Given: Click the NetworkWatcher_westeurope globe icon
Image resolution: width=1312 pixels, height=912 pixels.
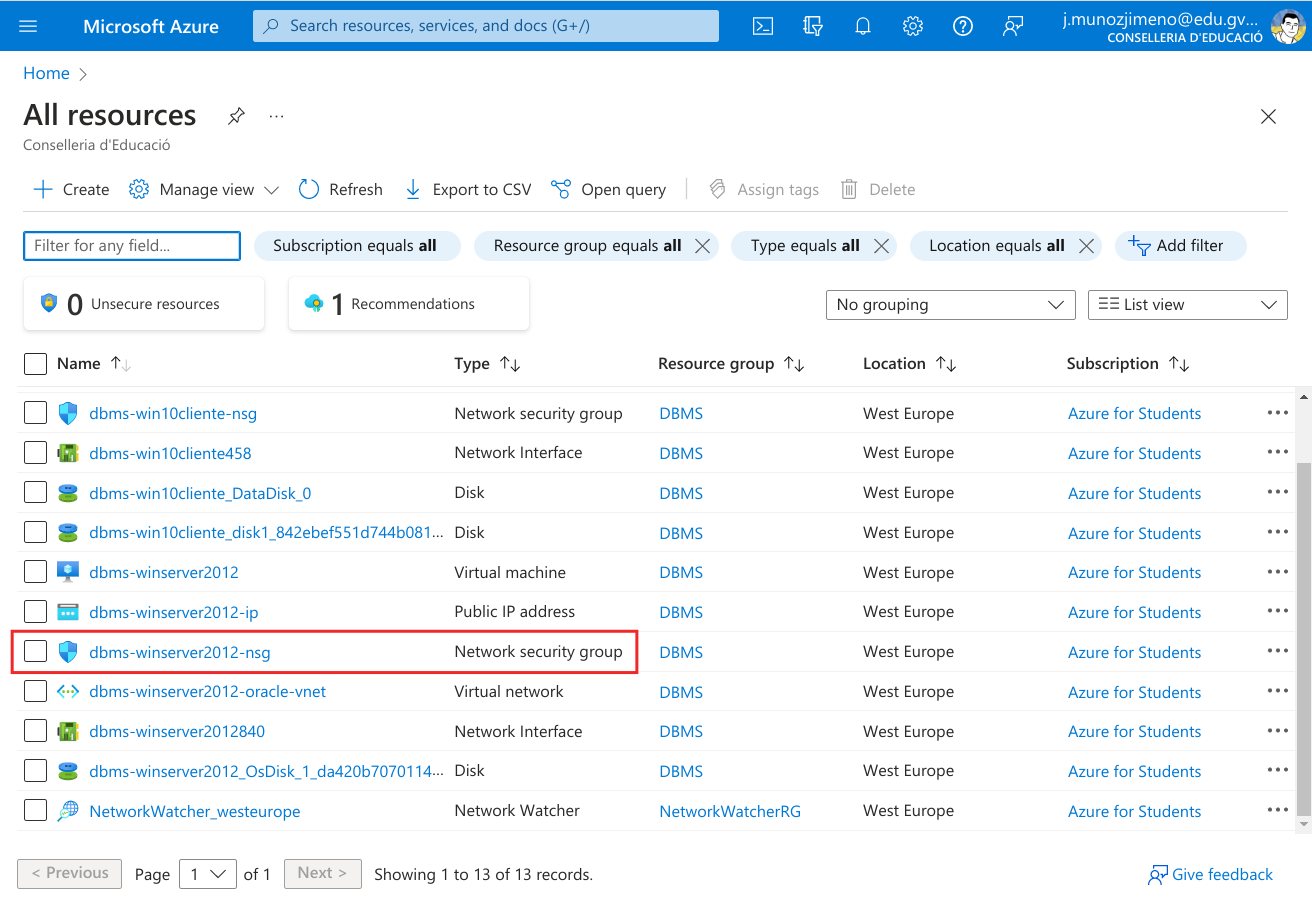Looking at the screenshot, I should [68, 811].
